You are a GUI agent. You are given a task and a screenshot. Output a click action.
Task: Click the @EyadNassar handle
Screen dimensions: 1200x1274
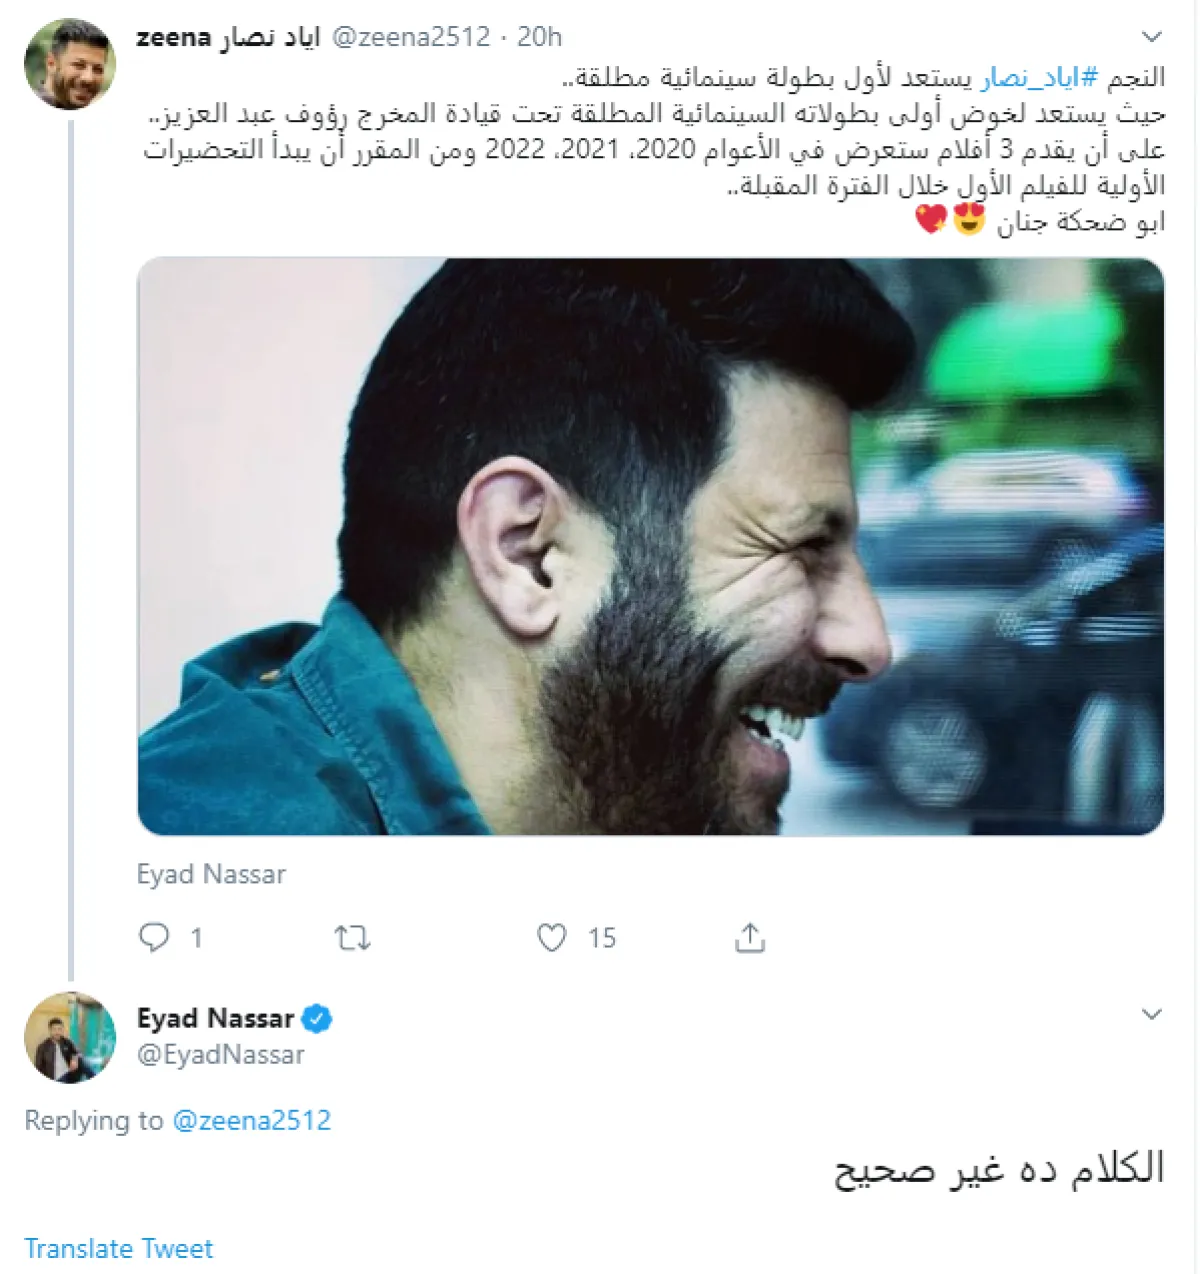[221, 1055]
